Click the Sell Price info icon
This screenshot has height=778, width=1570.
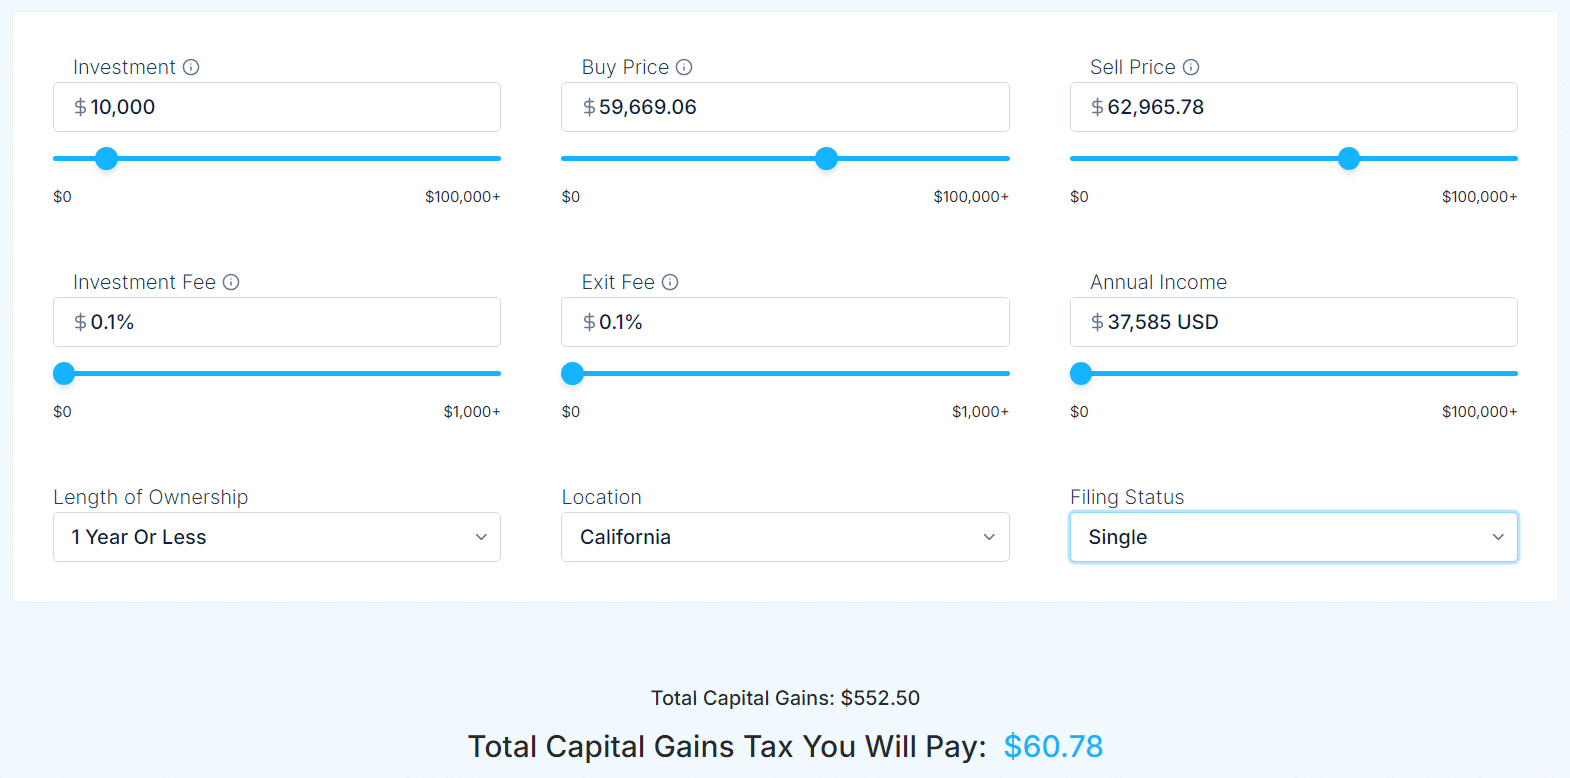tap(1191, 66)
